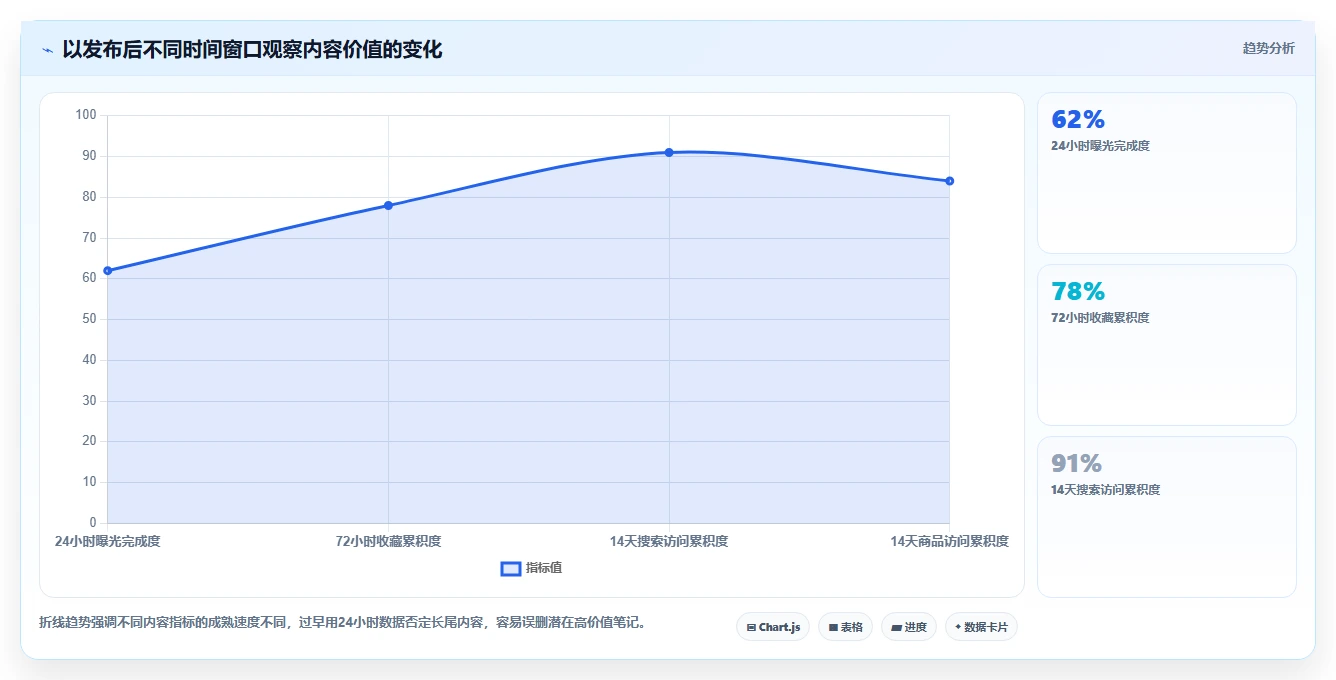Select the 表格 tag chip
The width and height of the screenshot is (1336, 680).
click(x=845, y=627)
